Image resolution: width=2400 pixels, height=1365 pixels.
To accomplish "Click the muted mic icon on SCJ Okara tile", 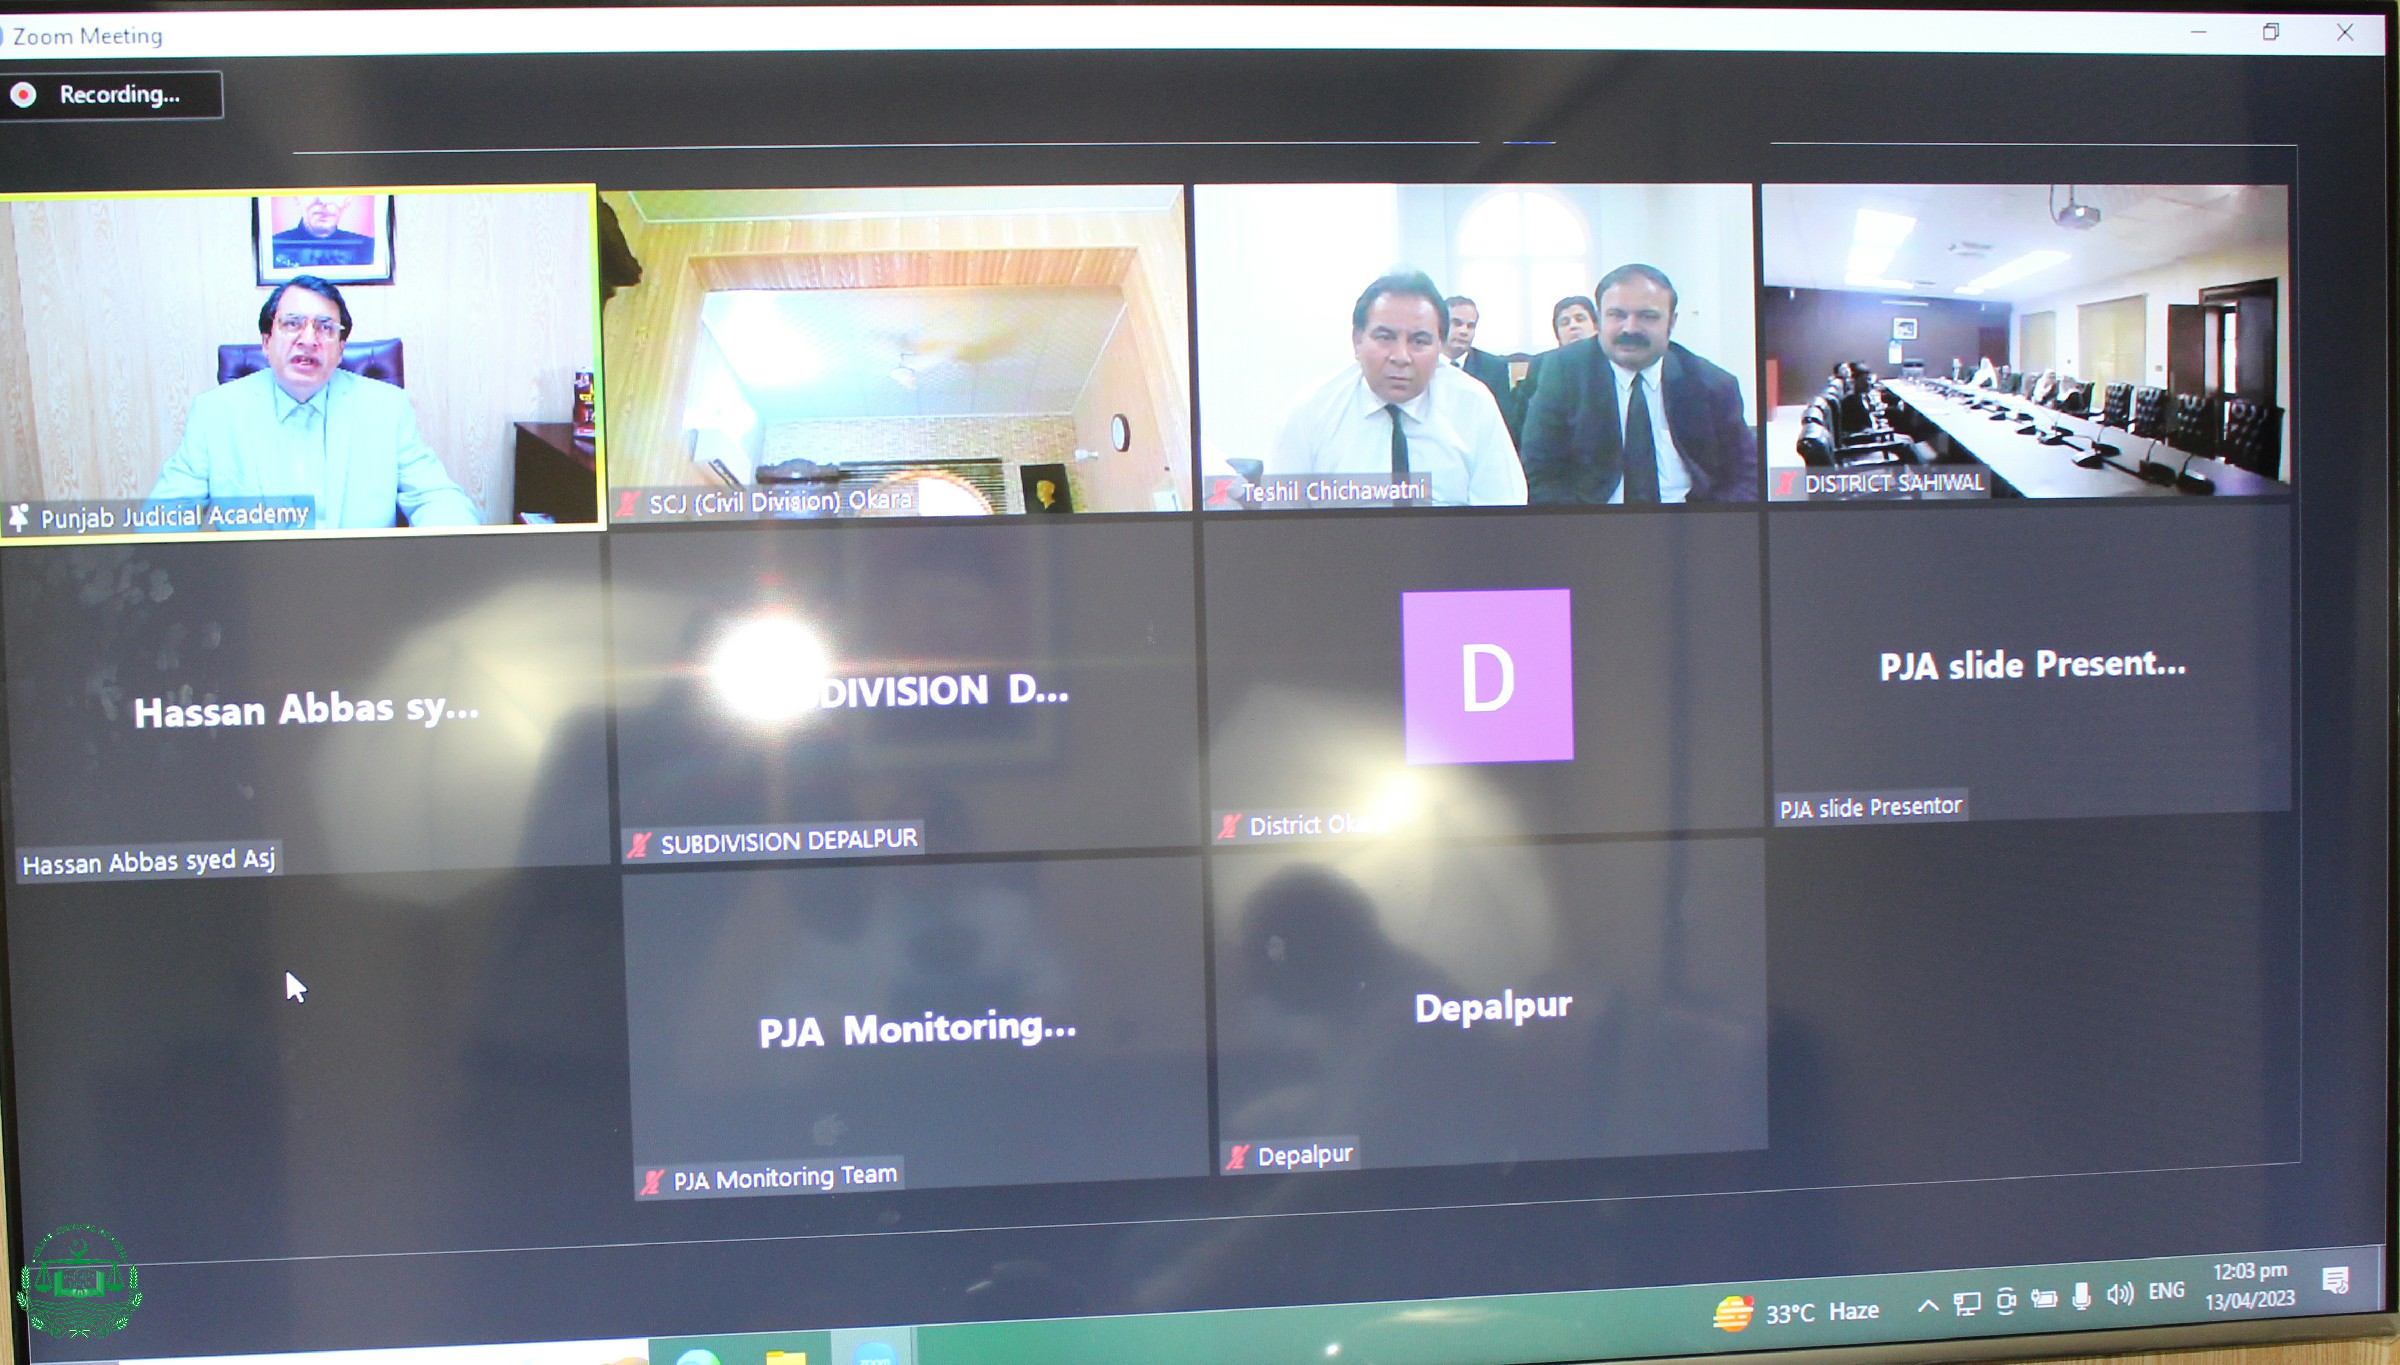I will pos(628,503).
